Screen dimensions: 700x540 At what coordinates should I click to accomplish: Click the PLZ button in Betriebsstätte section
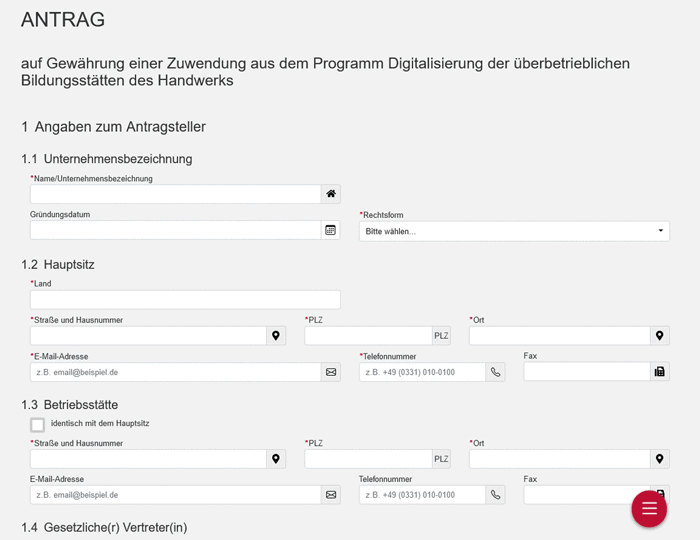(x=441, y=459)
